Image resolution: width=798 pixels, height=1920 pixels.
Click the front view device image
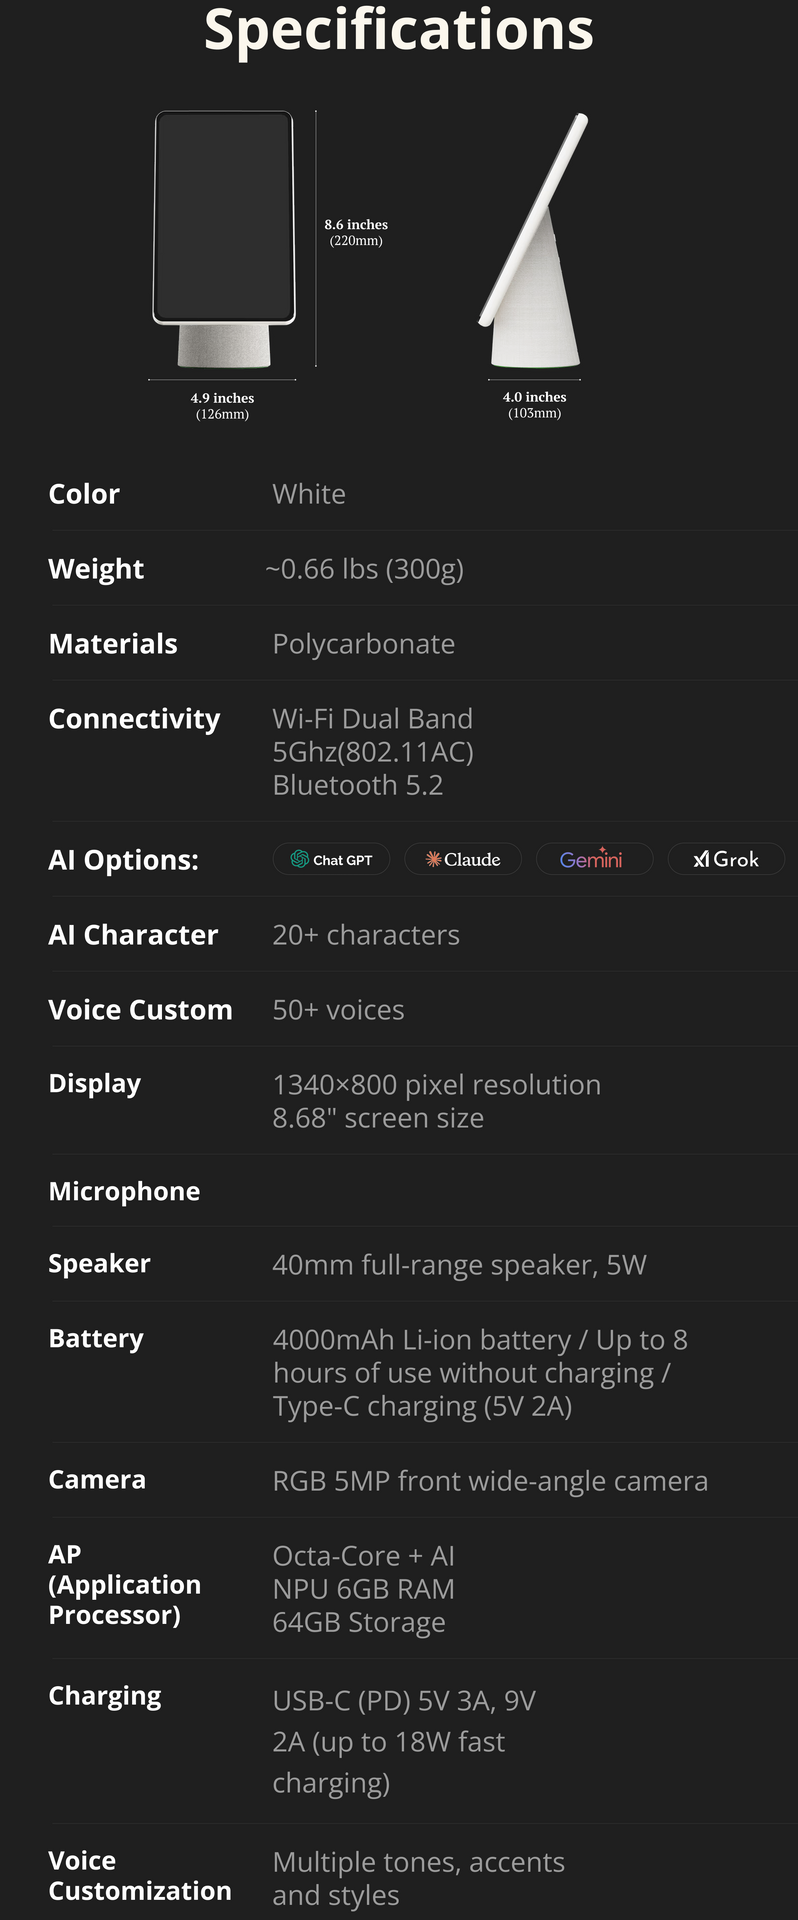(x=224, y=238)
